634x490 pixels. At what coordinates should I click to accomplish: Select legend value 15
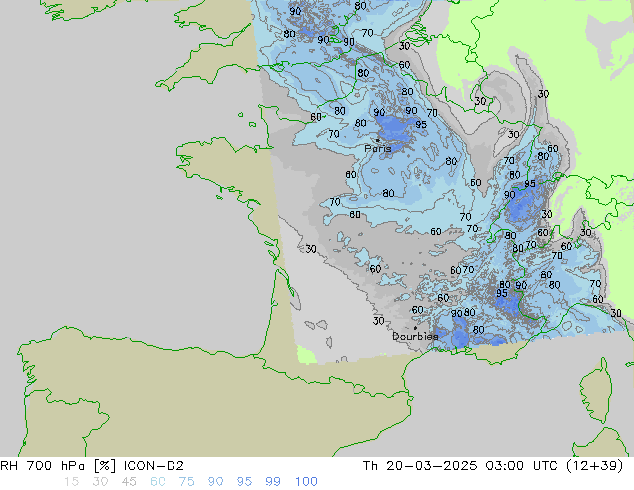pyautogui.click(x=71, y=482)
